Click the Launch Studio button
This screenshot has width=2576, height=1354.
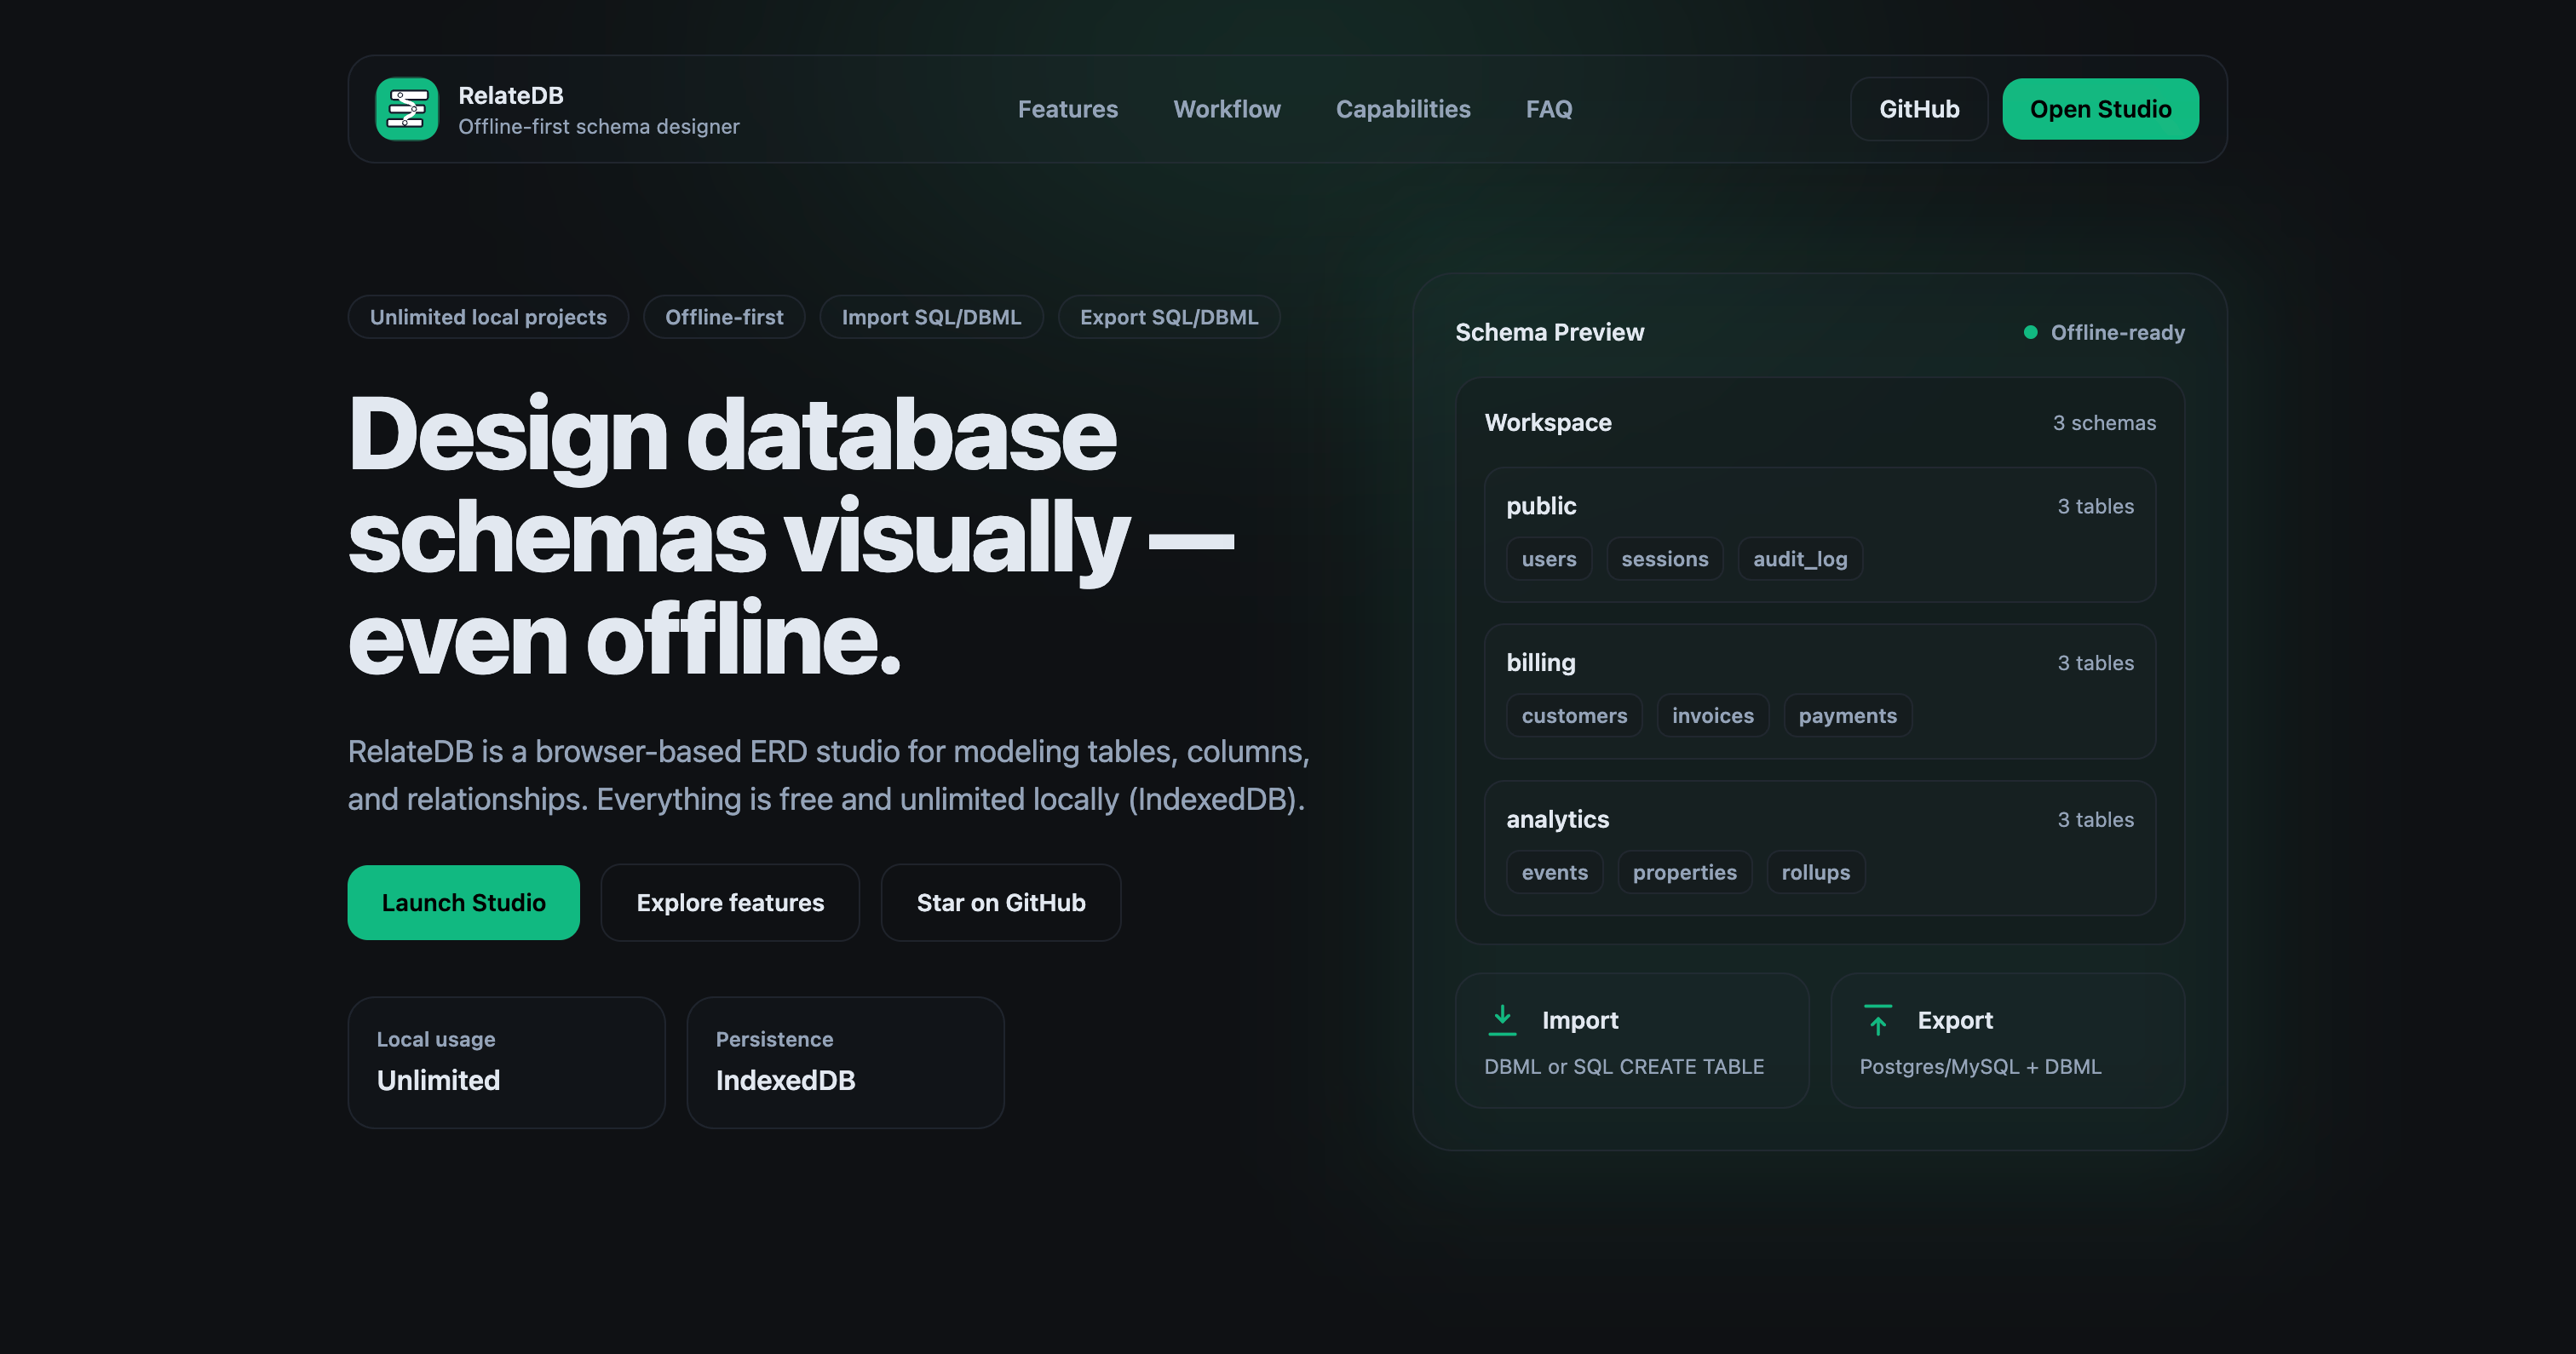pyautogui.click(x=463, y=902)
